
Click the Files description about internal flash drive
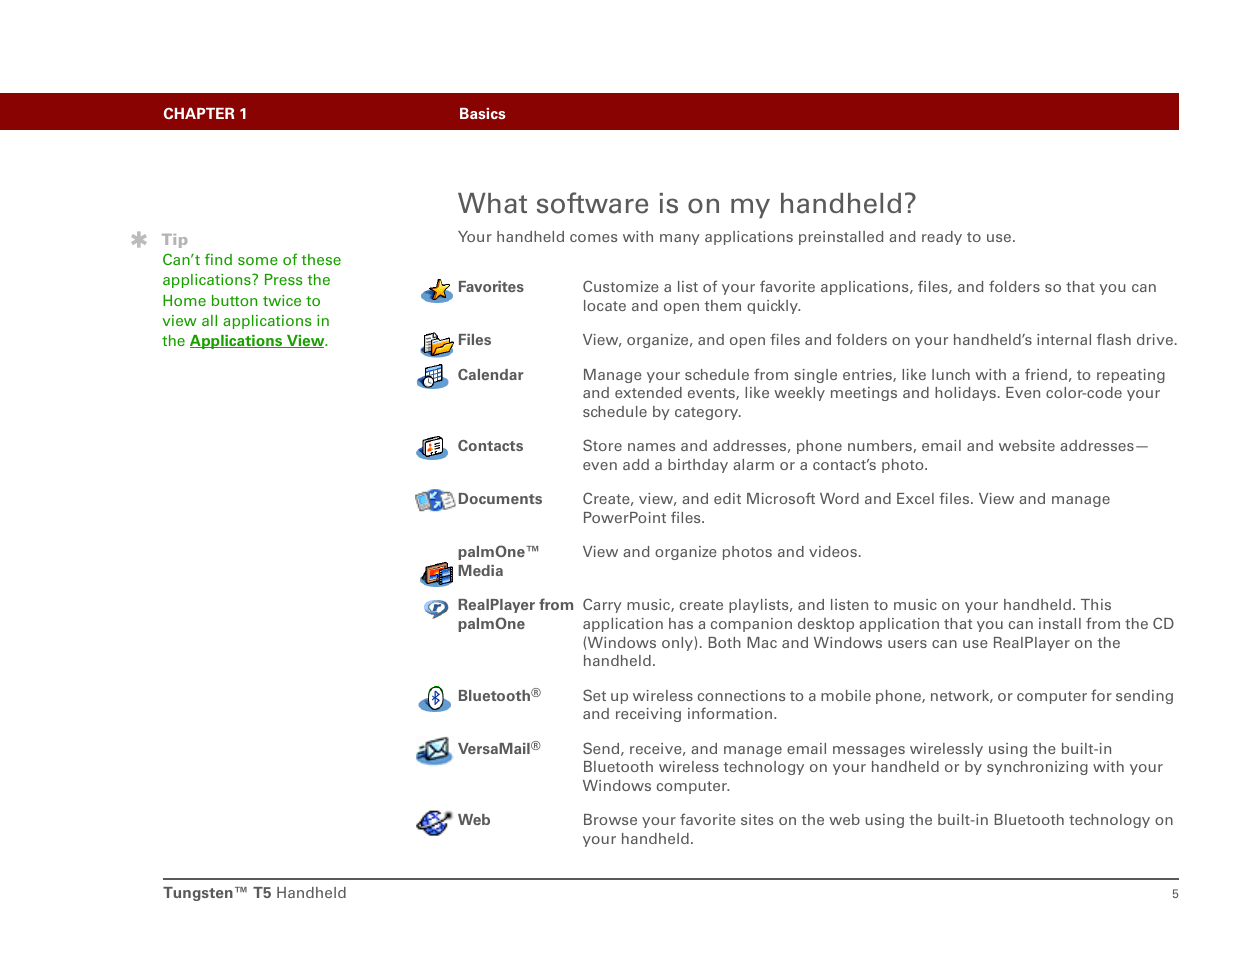click(880, 340)
